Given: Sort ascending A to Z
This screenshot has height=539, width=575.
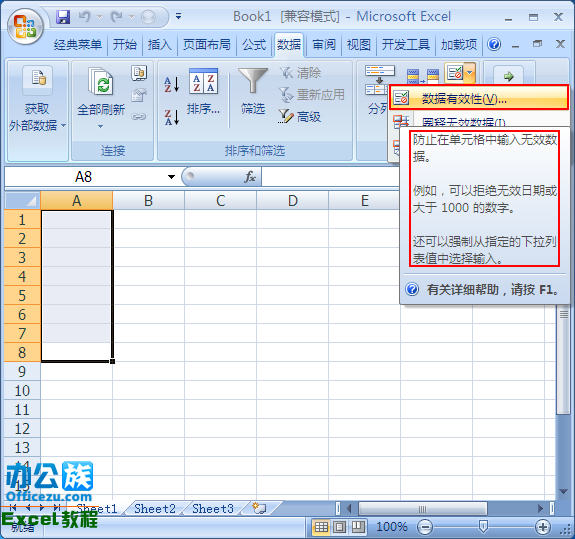Looking at the screenshot, I should (172, 84).
